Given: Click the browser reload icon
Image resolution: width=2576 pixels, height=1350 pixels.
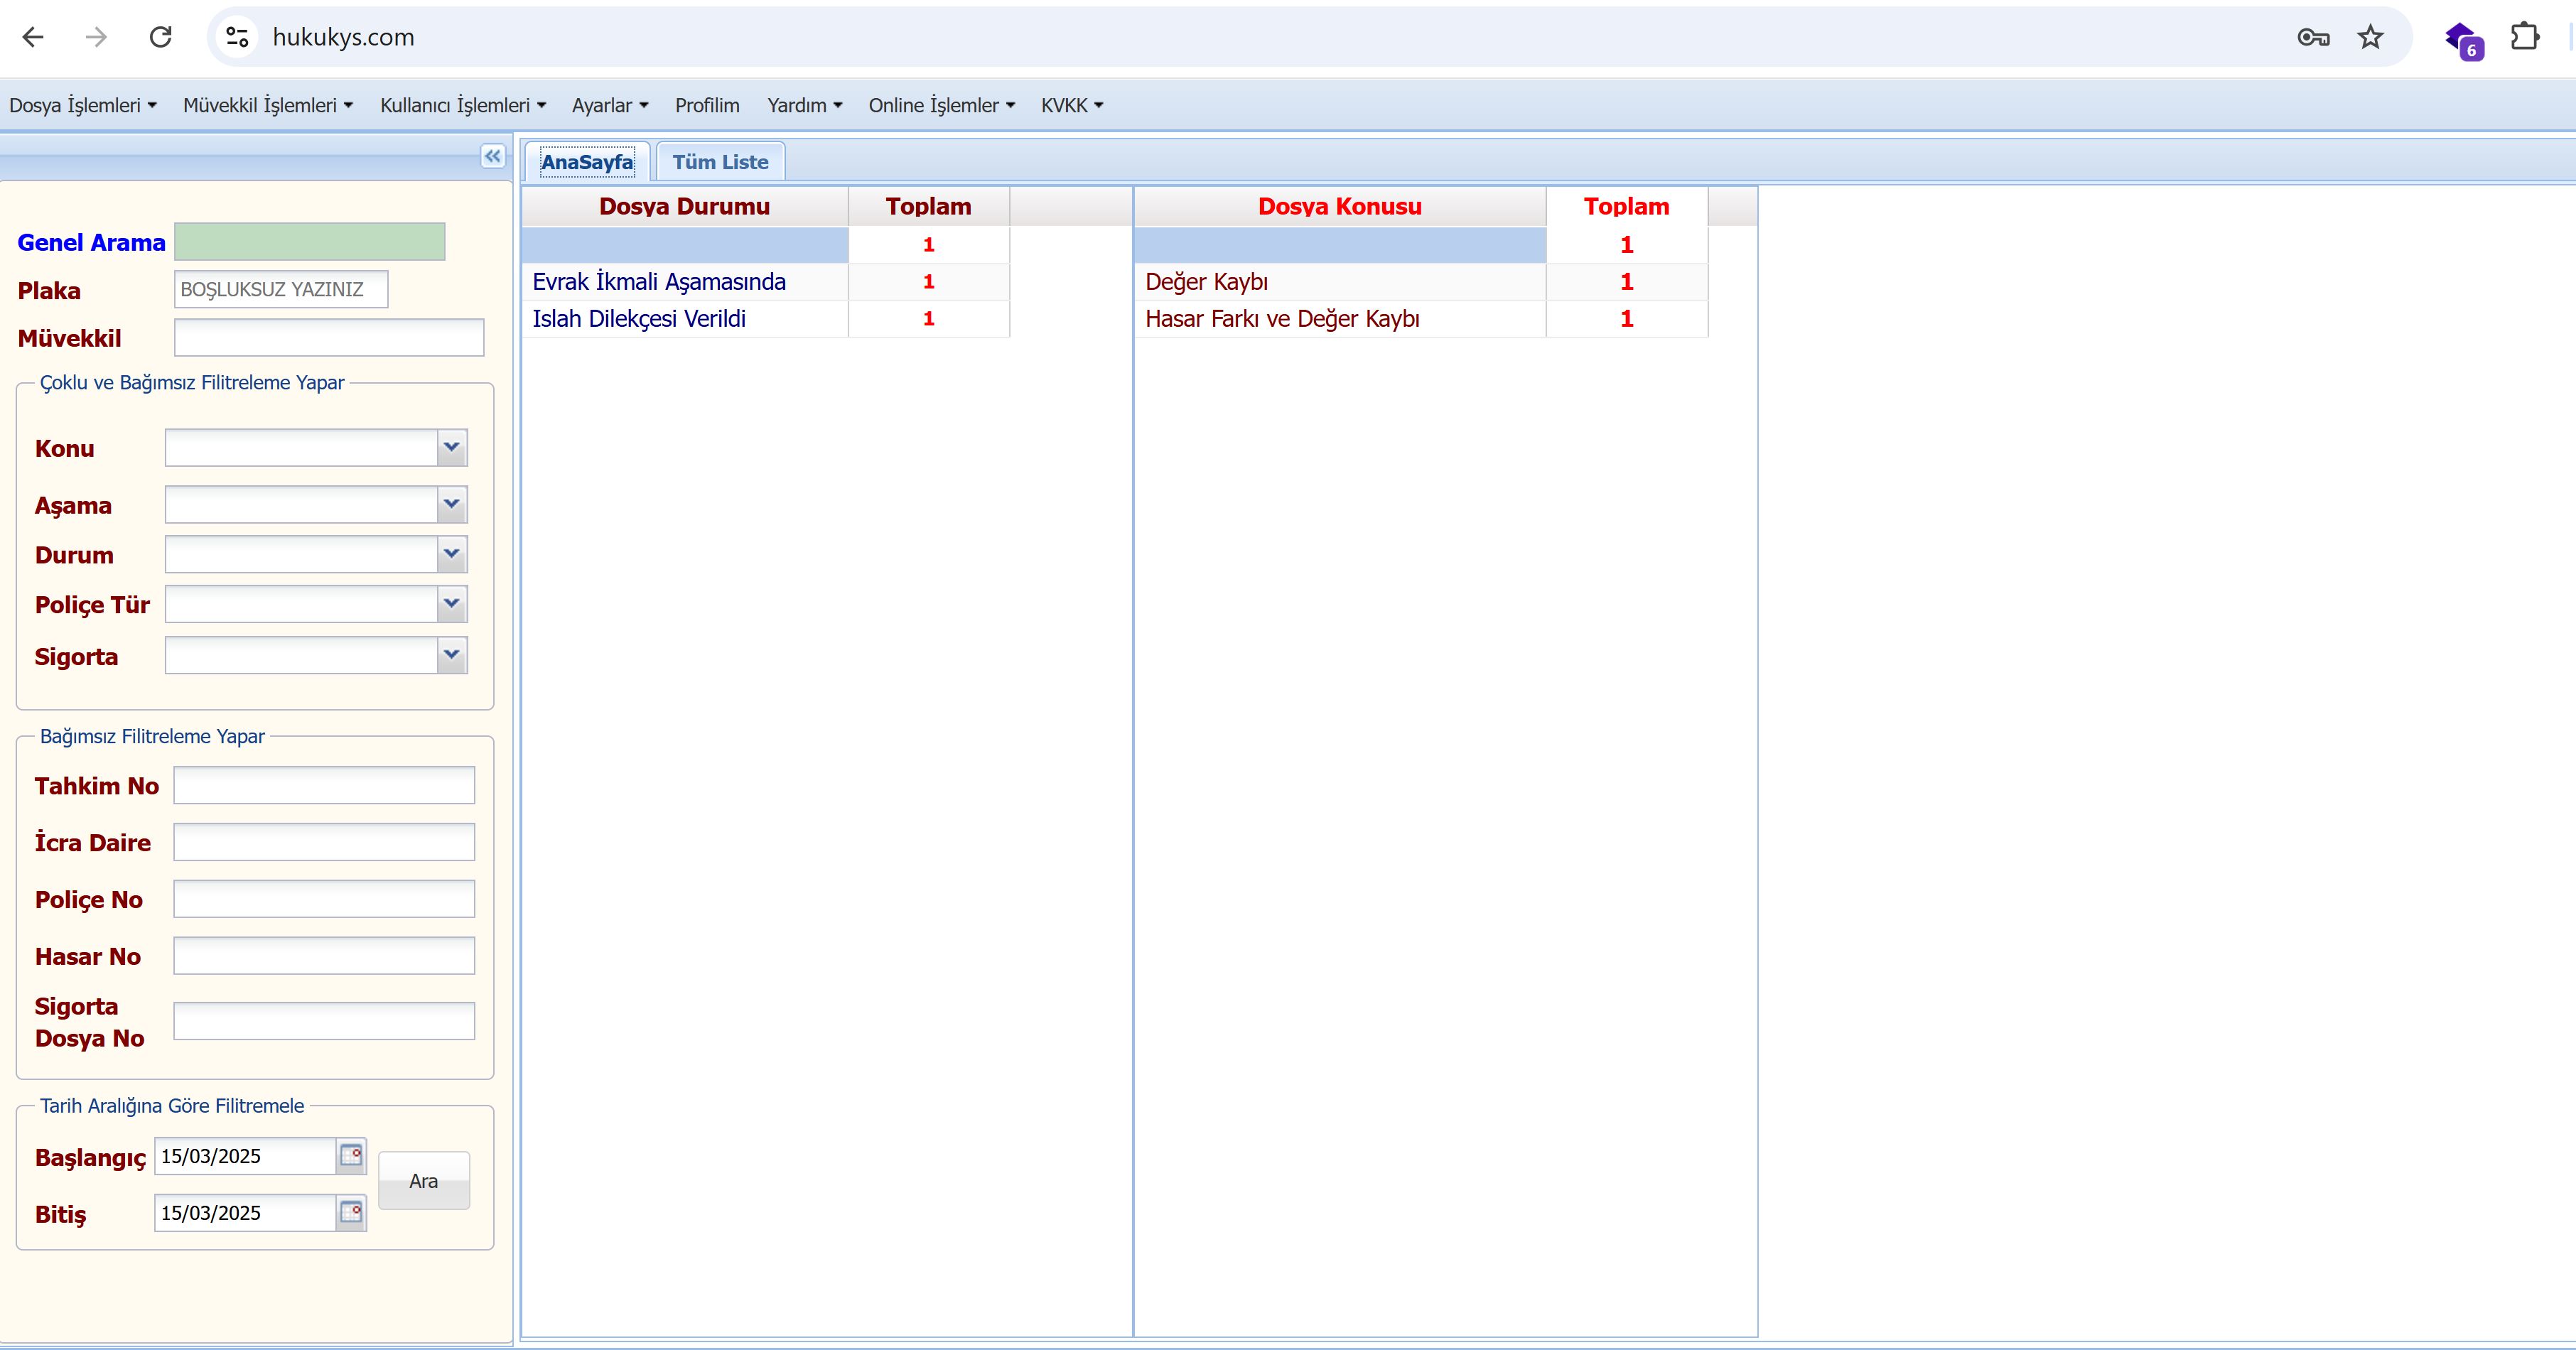Looking at the screenshot, I should tap(161, 37).
